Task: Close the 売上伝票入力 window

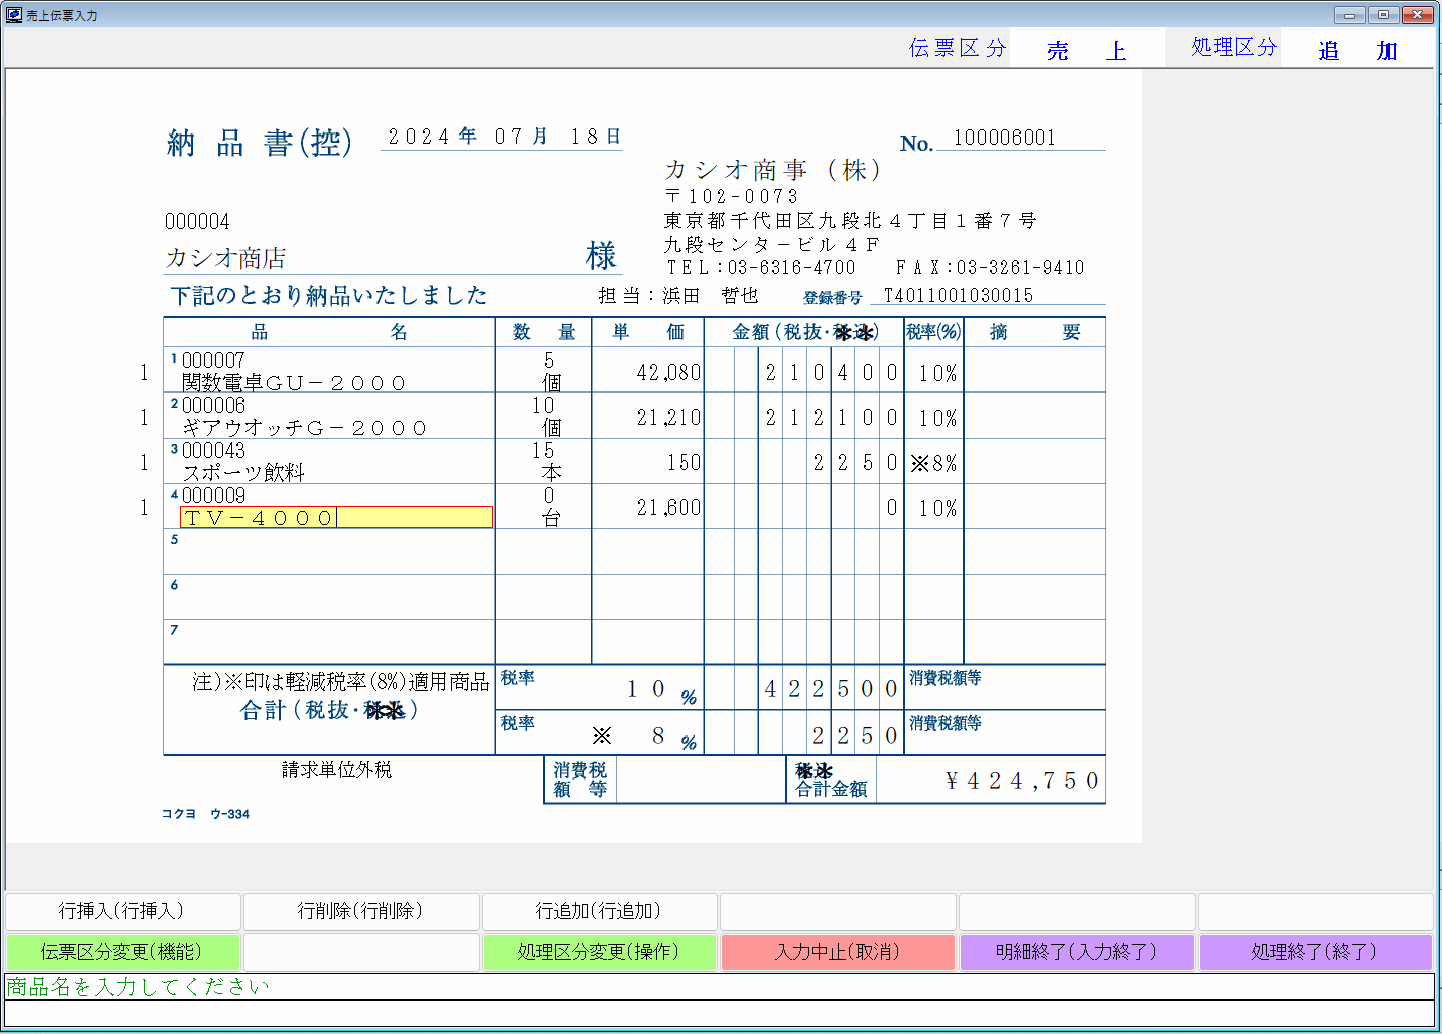Action: pos(1418,15)
